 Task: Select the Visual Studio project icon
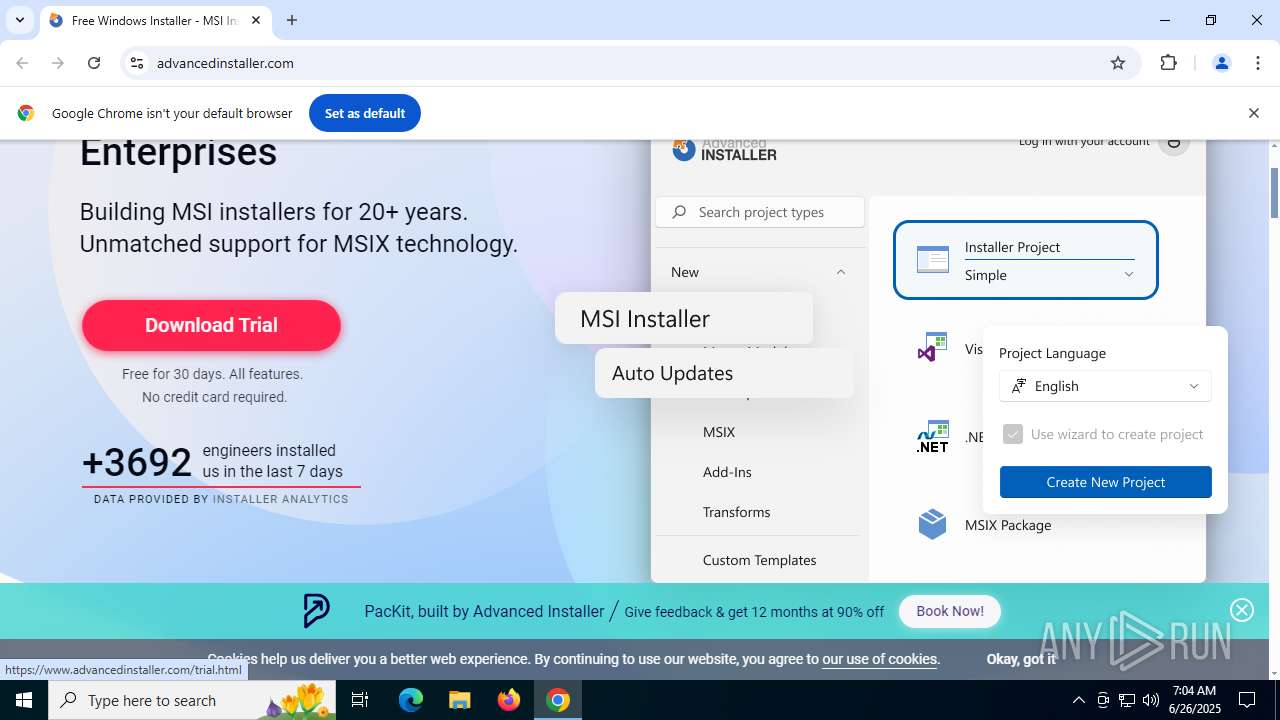932,348
